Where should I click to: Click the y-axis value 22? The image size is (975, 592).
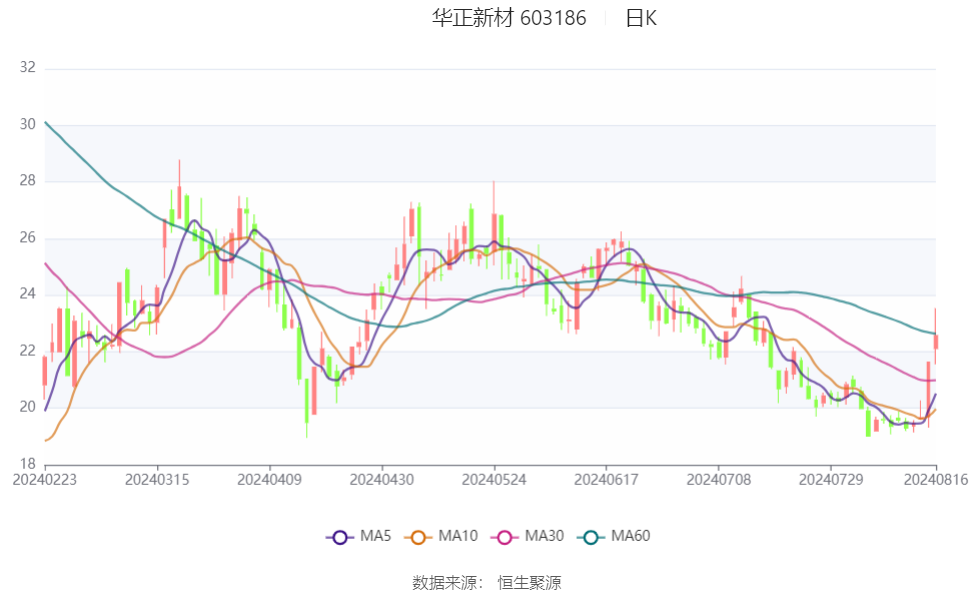(x=28, y=351)
